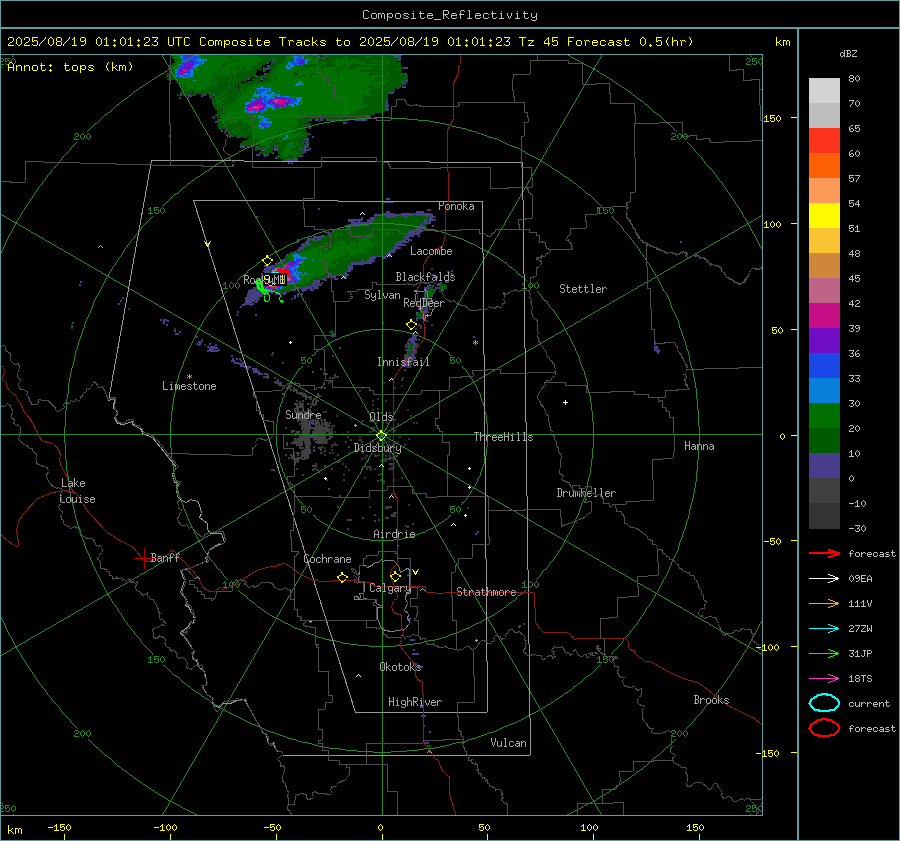Click the Banff label
Image resolution: width=900 pixels, height=841 pixels.
[165, 557]
